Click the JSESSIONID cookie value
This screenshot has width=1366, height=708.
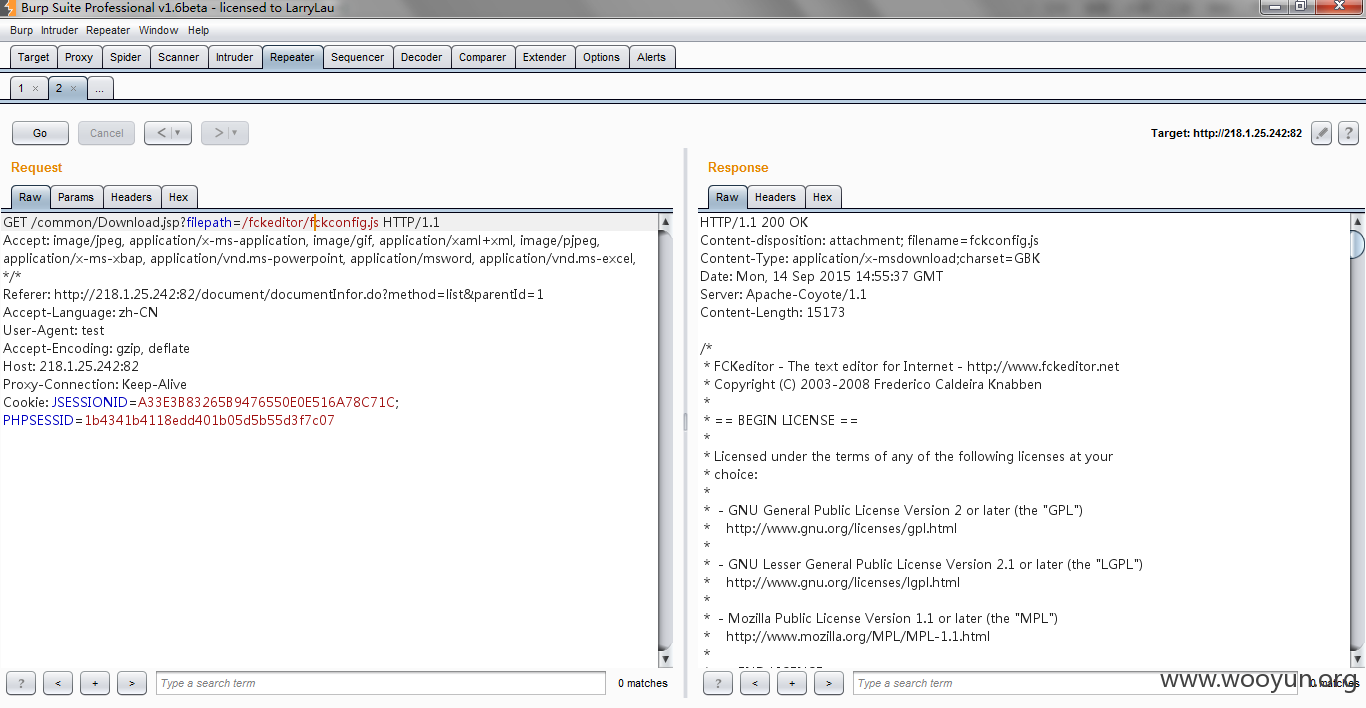pos(266,402)
